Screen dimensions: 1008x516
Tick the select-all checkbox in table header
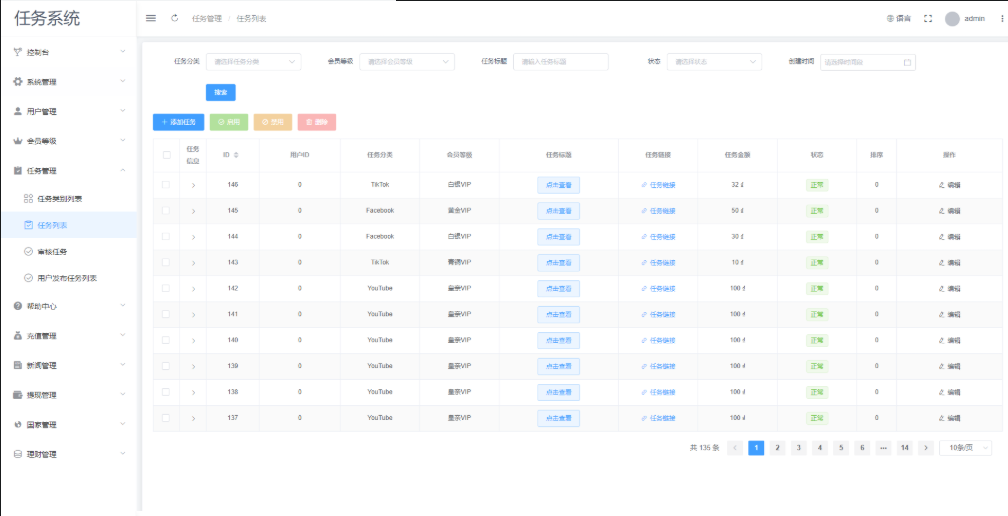(166, 155)
